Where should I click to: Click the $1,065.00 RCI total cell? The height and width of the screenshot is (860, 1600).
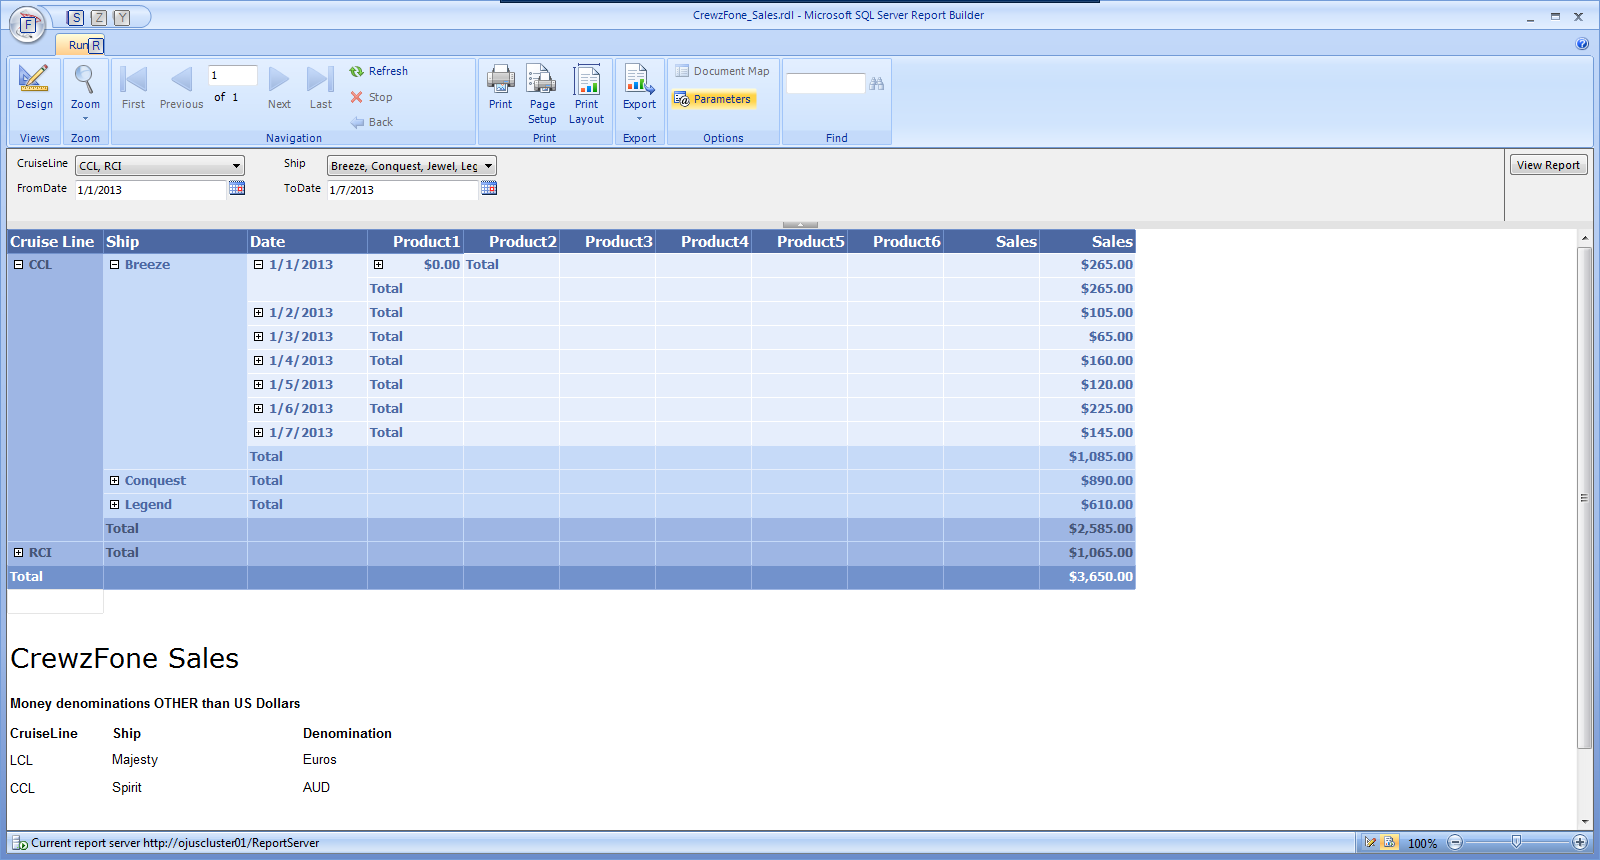[x=1087, y=553]
